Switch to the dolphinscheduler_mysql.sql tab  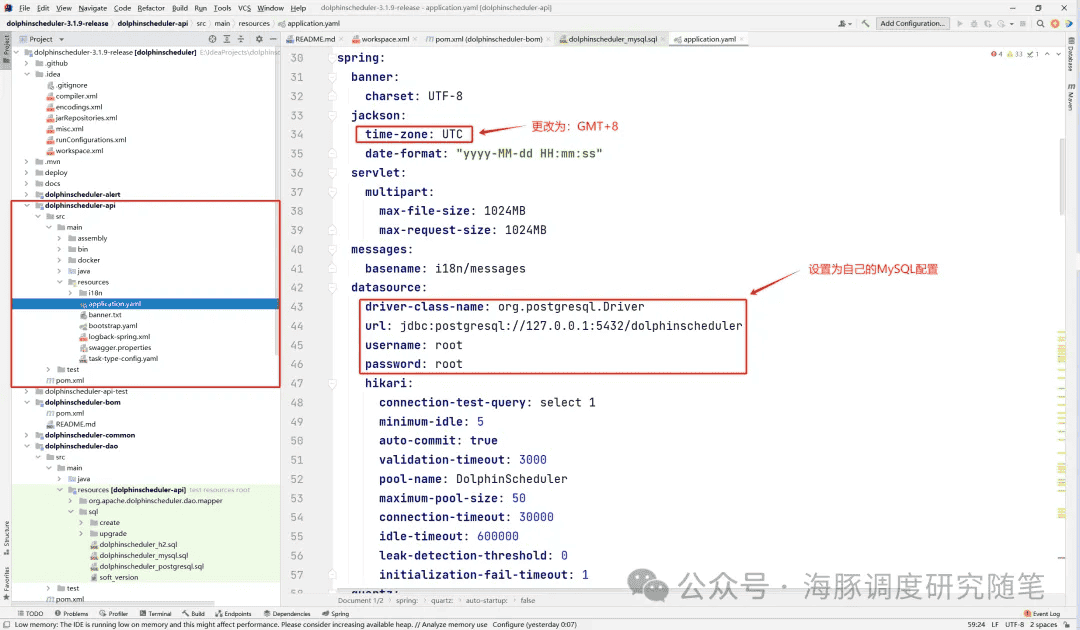[612, 39]
